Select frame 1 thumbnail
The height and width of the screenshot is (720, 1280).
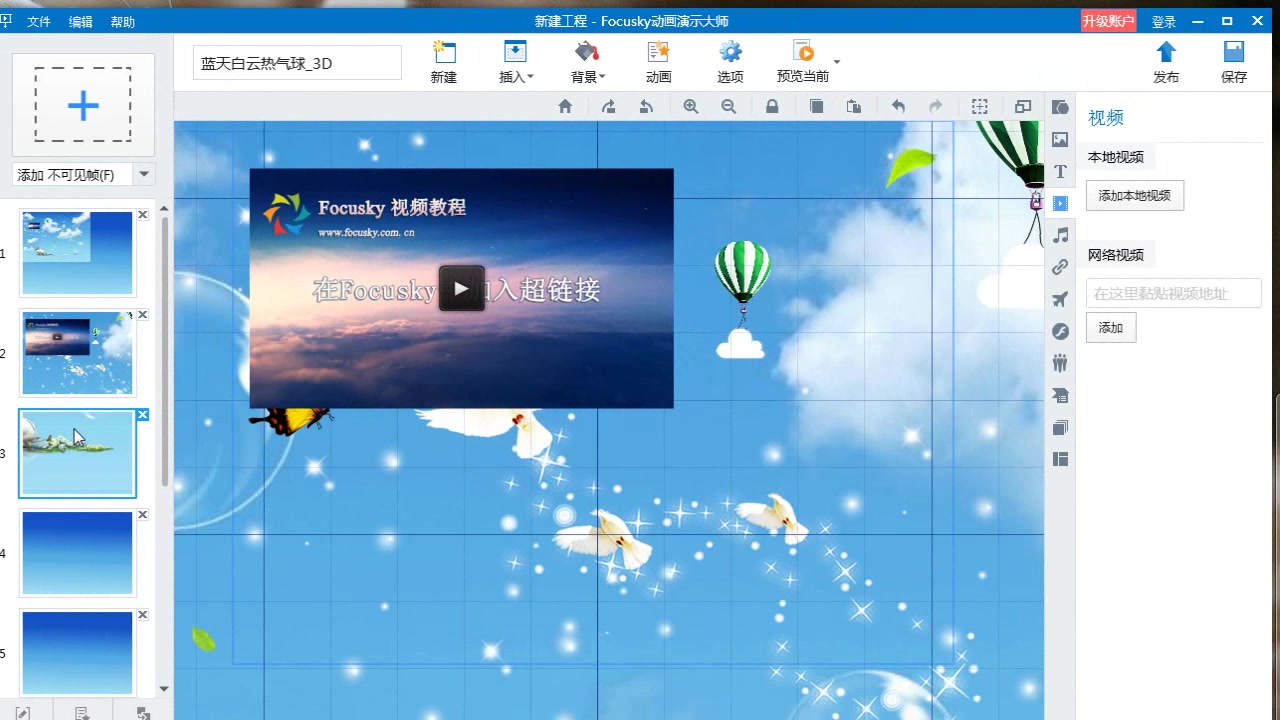click(x=77, y=253)
